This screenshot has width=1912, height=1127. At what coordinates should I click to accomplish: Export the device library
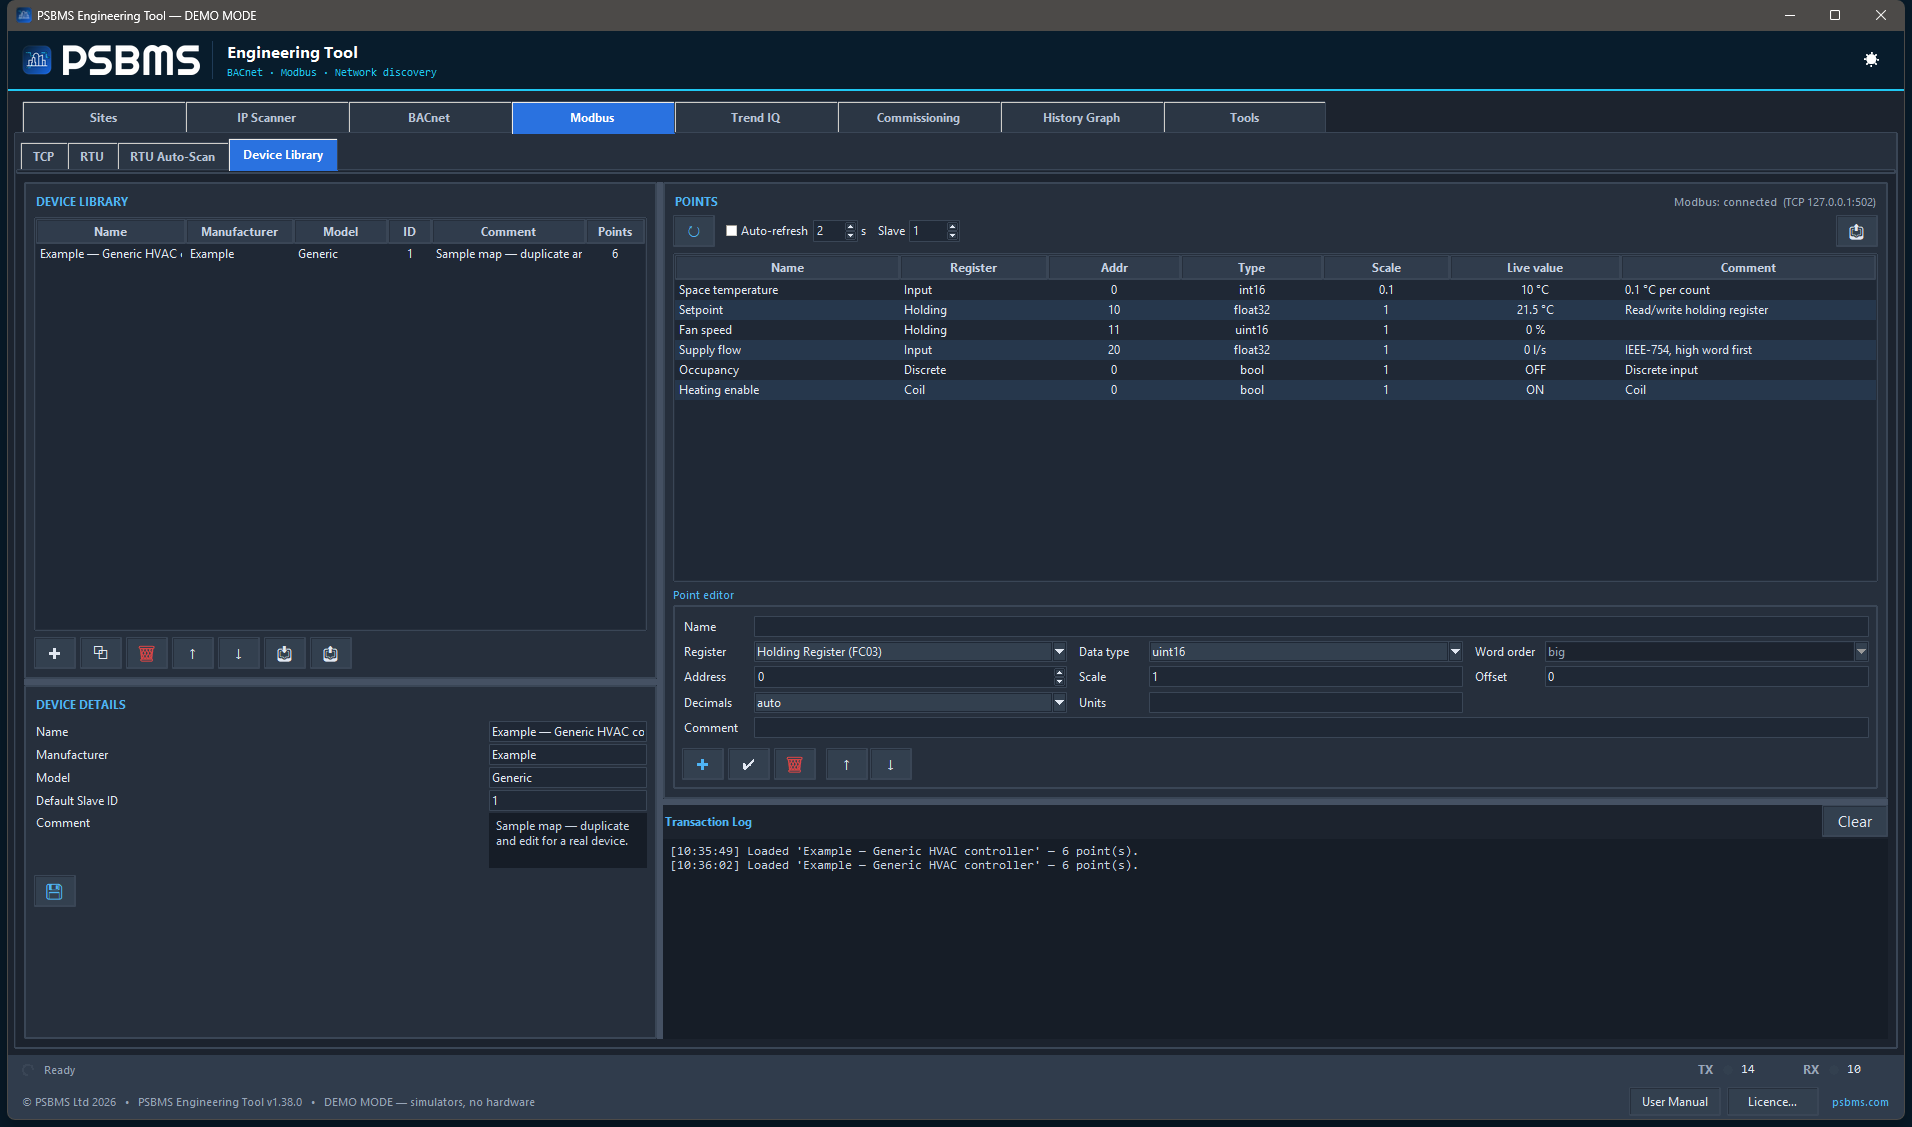click(331, 653)
